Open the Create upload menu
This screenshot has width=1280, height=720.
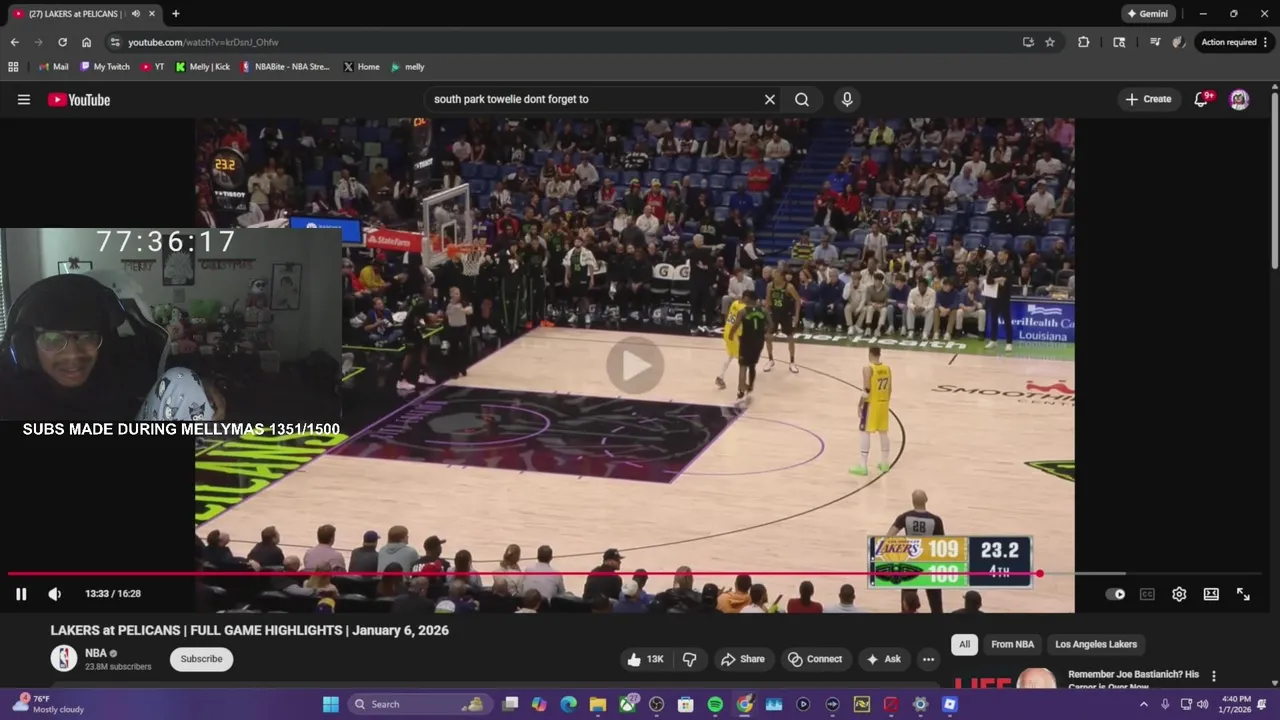tap(1148, 99)
